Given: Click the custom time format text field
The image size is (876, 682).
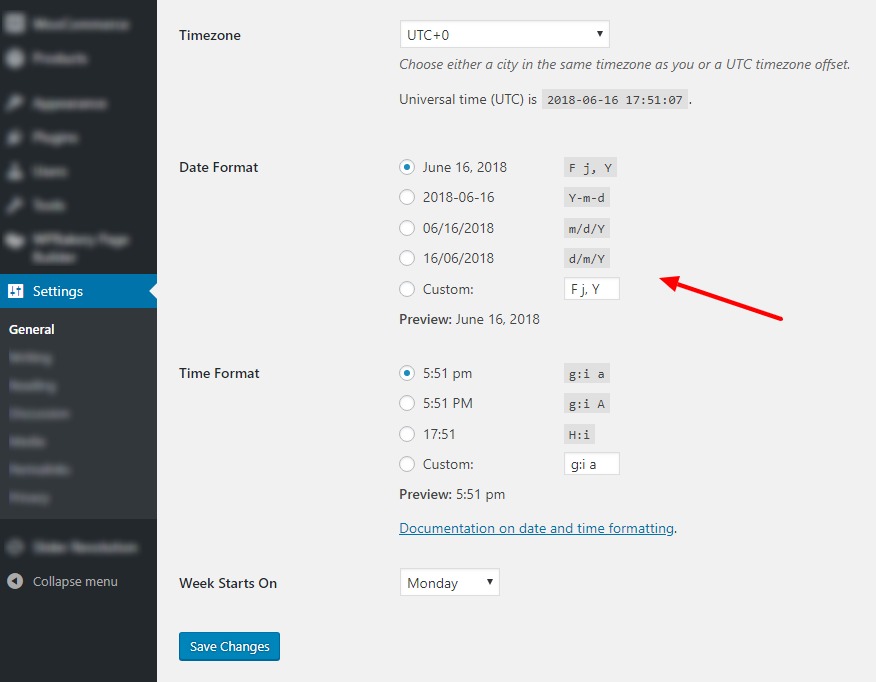Looking at the screenshot, I should click(x=591, y=464).
